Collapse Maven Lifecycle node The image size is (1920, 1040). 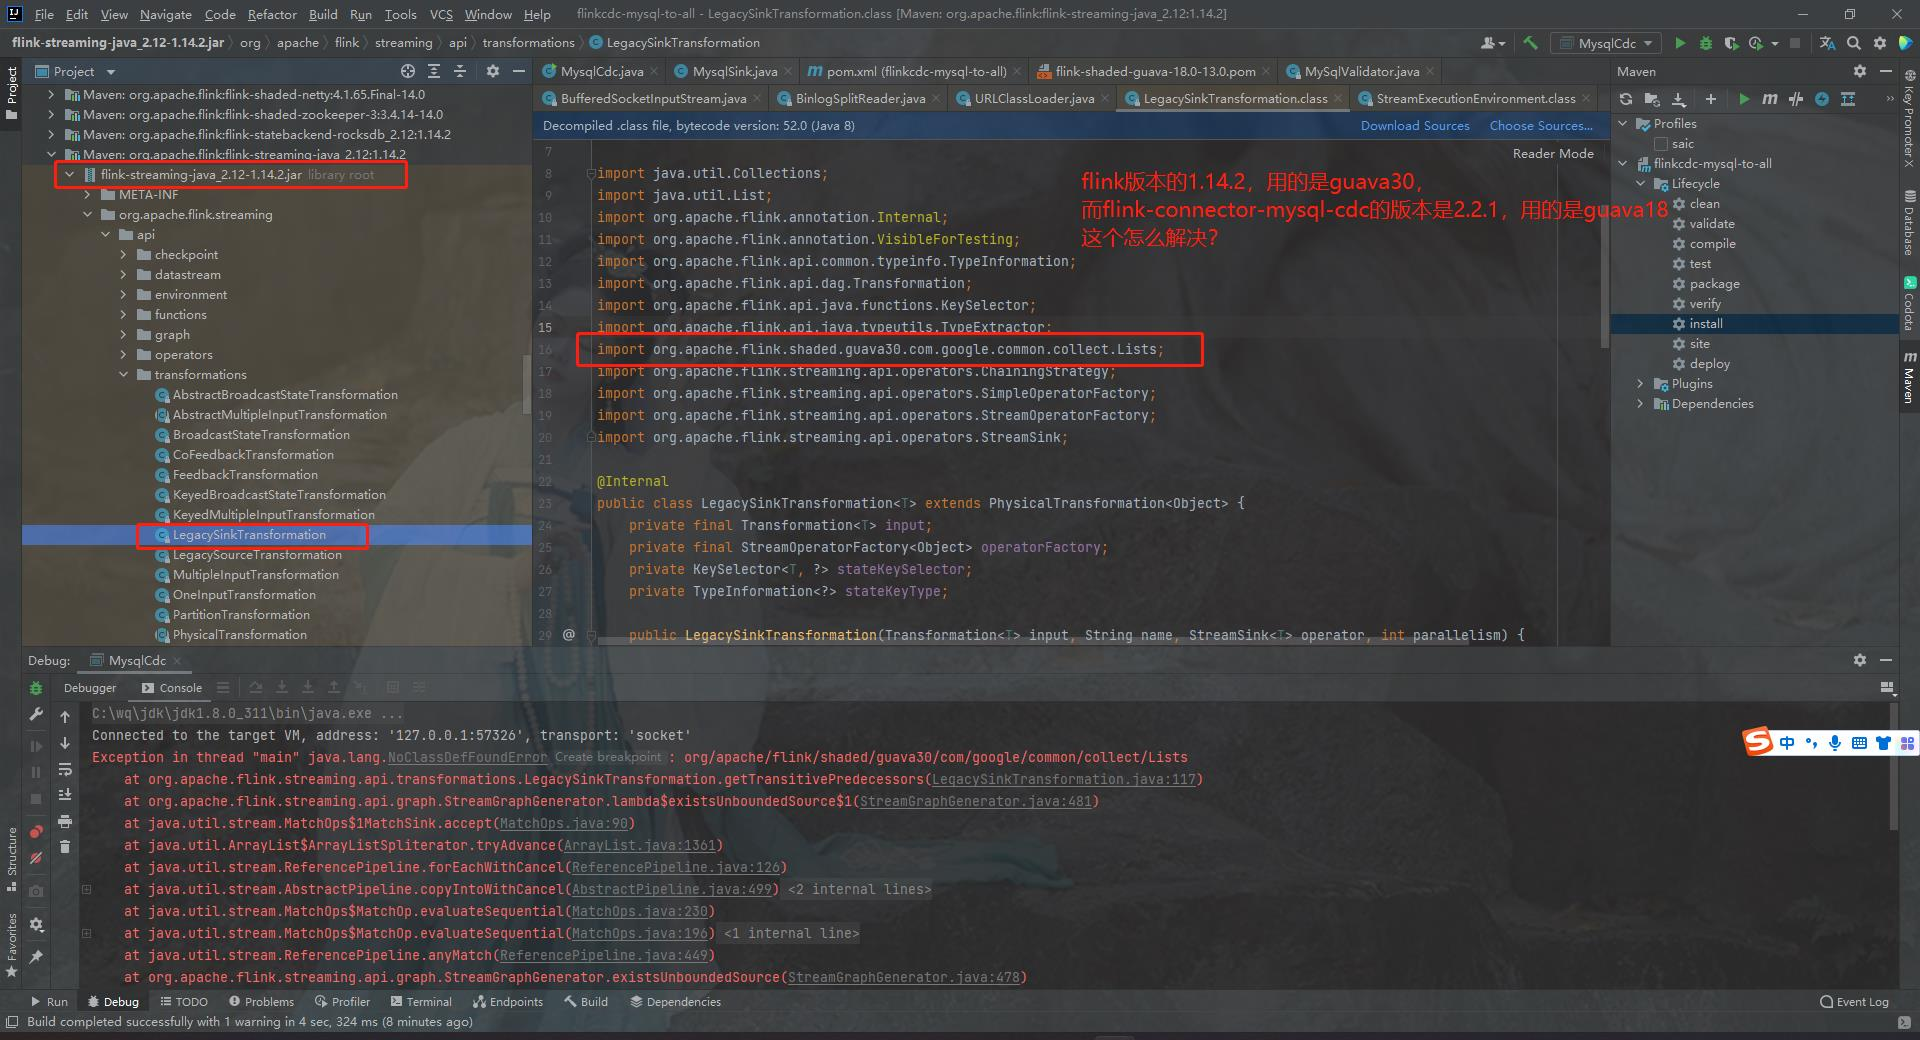pos(1640,184)
